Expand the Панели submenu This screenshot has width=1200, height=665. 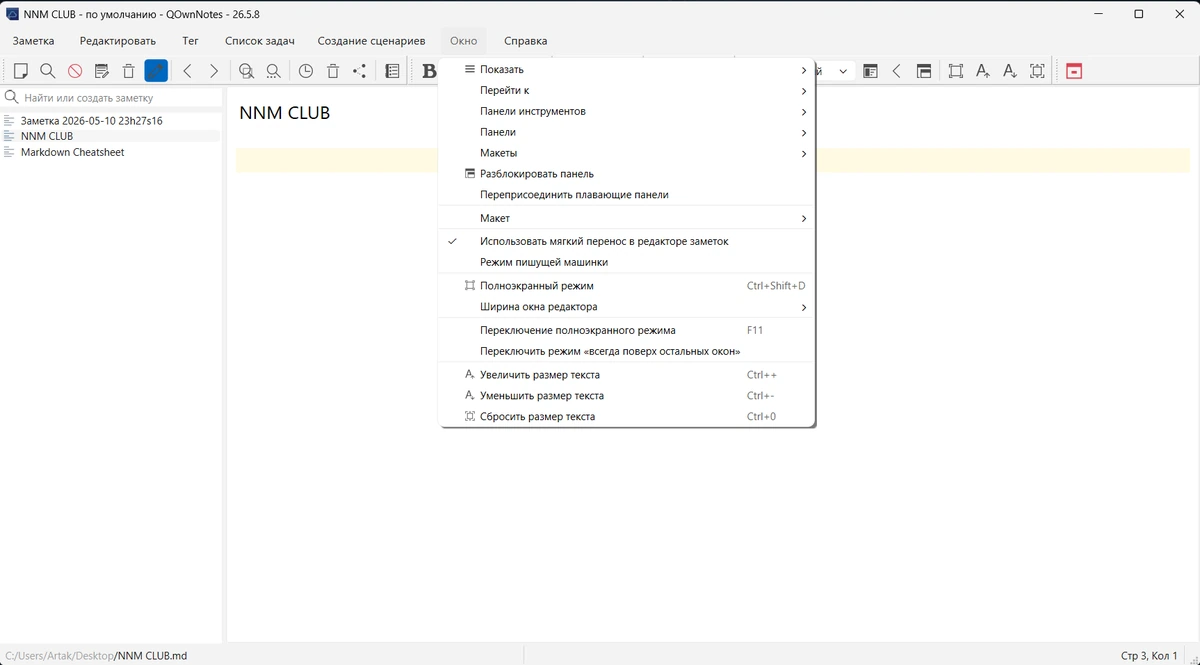[627, 132]
